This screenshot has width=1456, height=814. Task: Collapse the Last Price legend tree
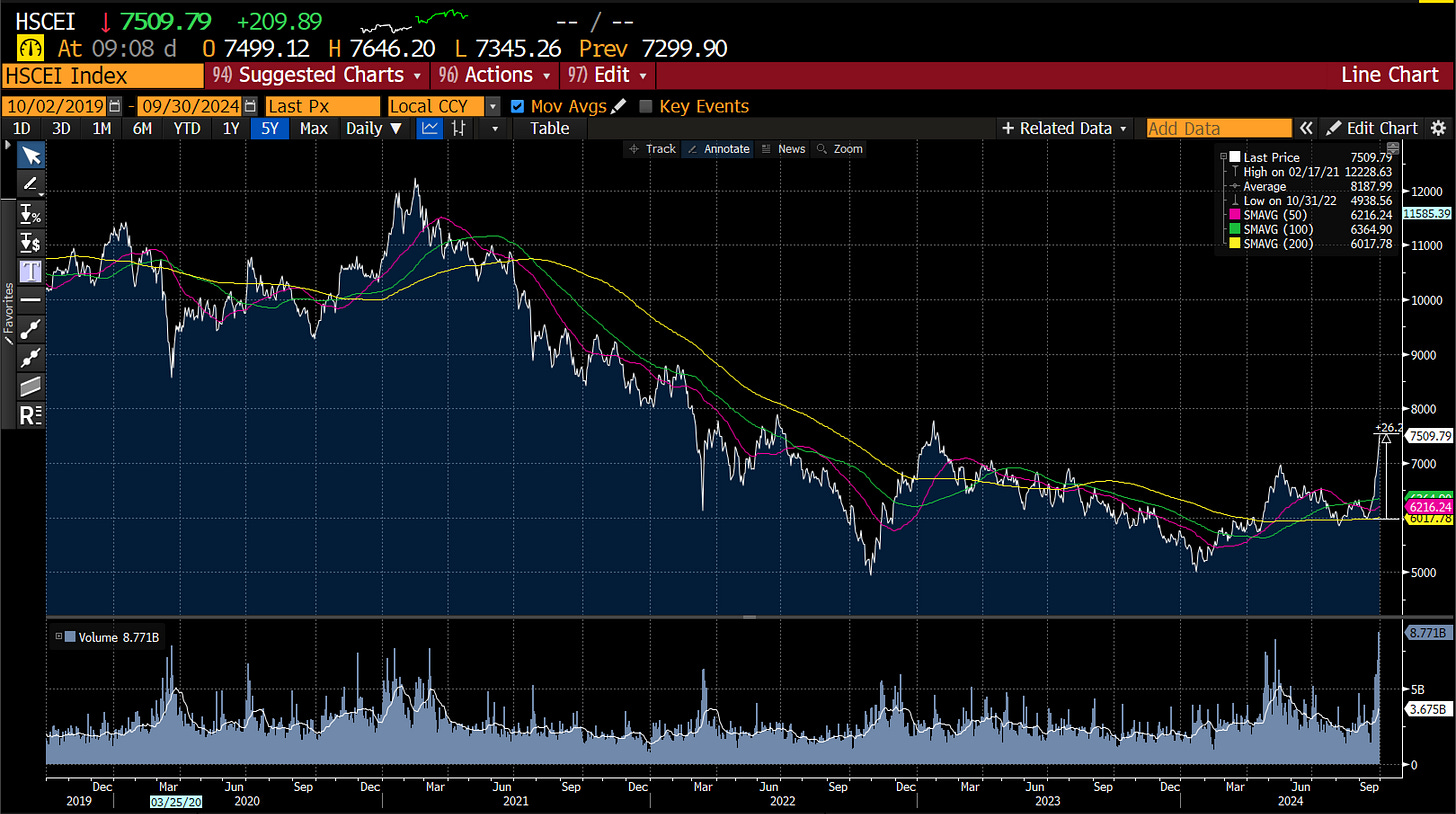coord(1222,157)
